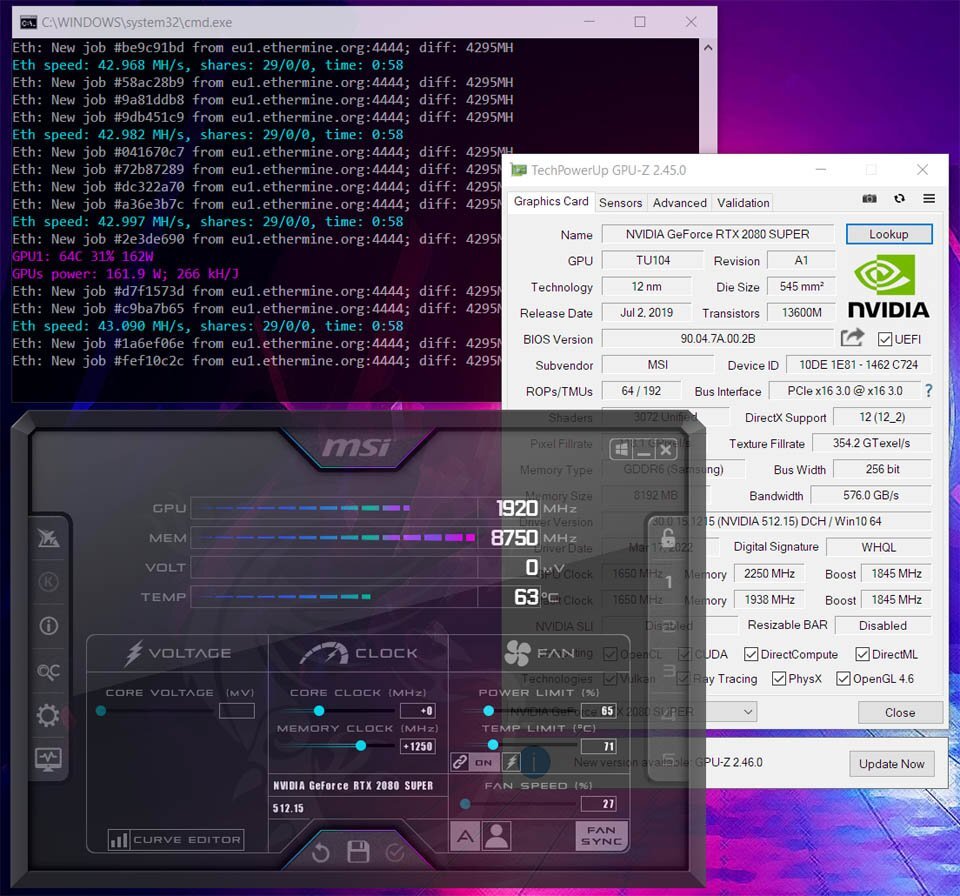Click the profile lock icon in Afterburner
This screenshot has height=896, width=960.
pos(668,538)
